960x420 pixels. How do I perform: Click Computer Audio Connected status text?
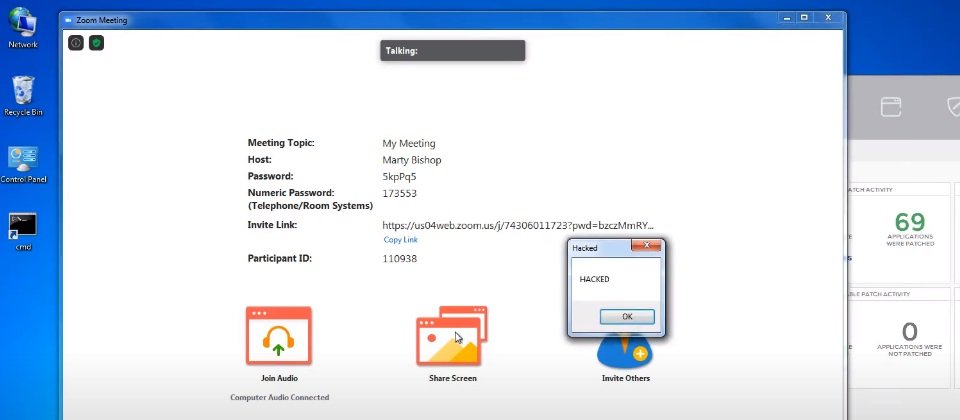tap(279, 397)
